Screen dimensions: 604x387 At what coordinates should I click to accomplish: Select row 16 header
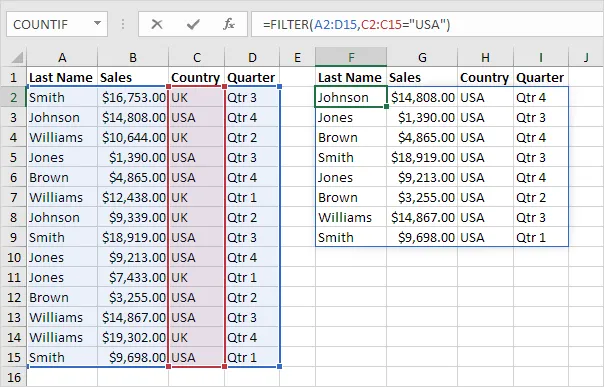(x=13, y=377)
